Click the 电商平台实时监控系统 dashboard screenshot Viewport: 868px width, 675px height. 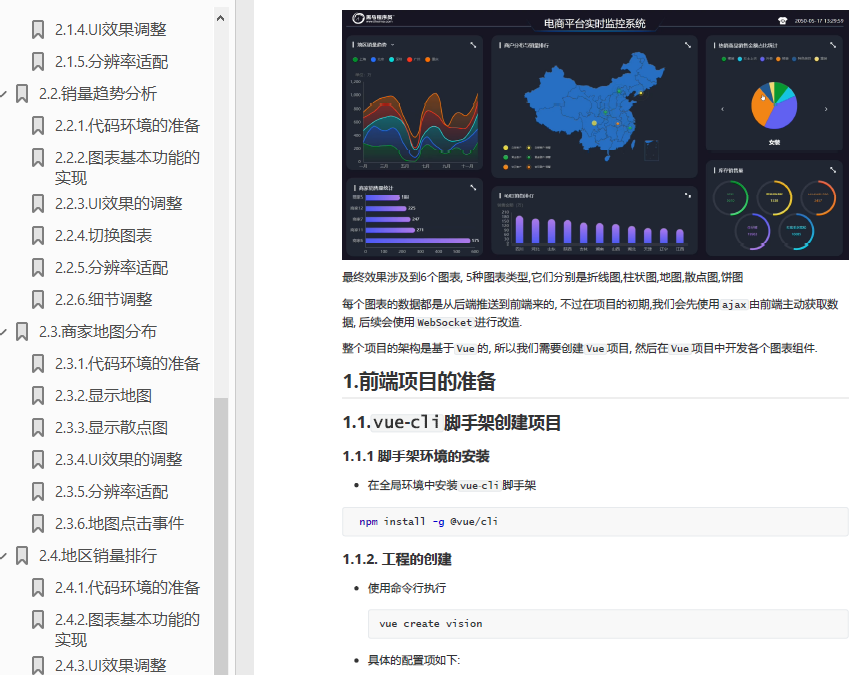click(x=591, y=136)
